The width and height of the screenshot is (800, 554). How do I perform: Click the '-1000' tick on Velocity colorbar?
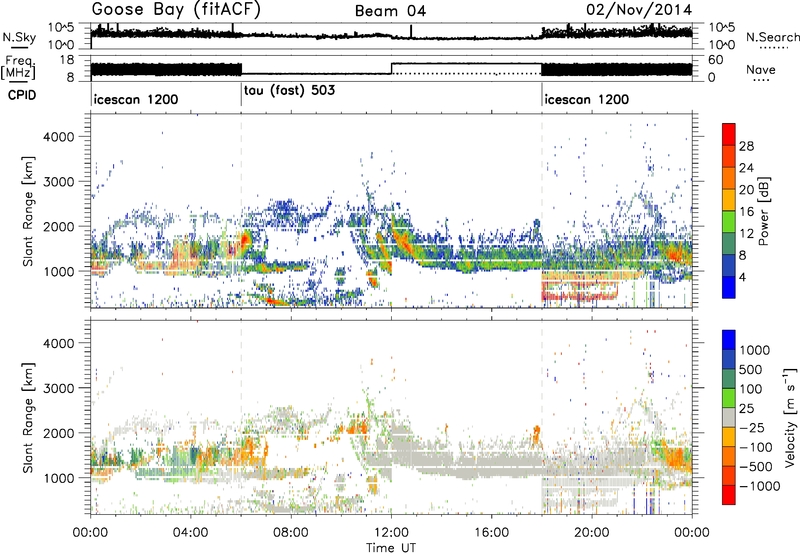[760, 486]
